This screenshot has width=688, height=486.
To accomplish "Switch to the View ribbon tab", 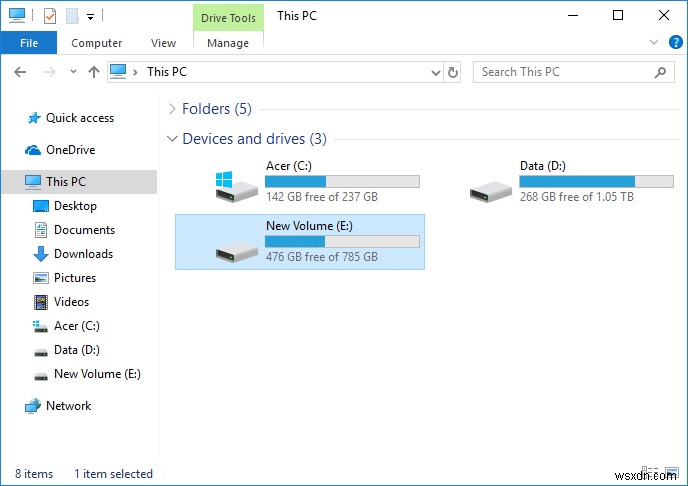I will coord(163,43).
